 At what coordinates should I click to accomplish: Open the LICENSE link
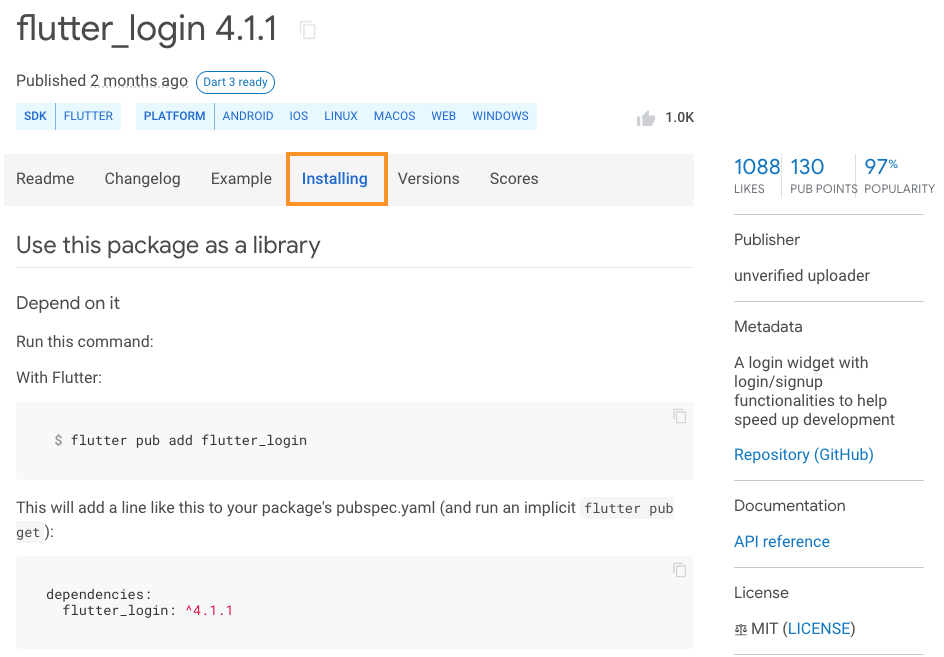point(819,629)
